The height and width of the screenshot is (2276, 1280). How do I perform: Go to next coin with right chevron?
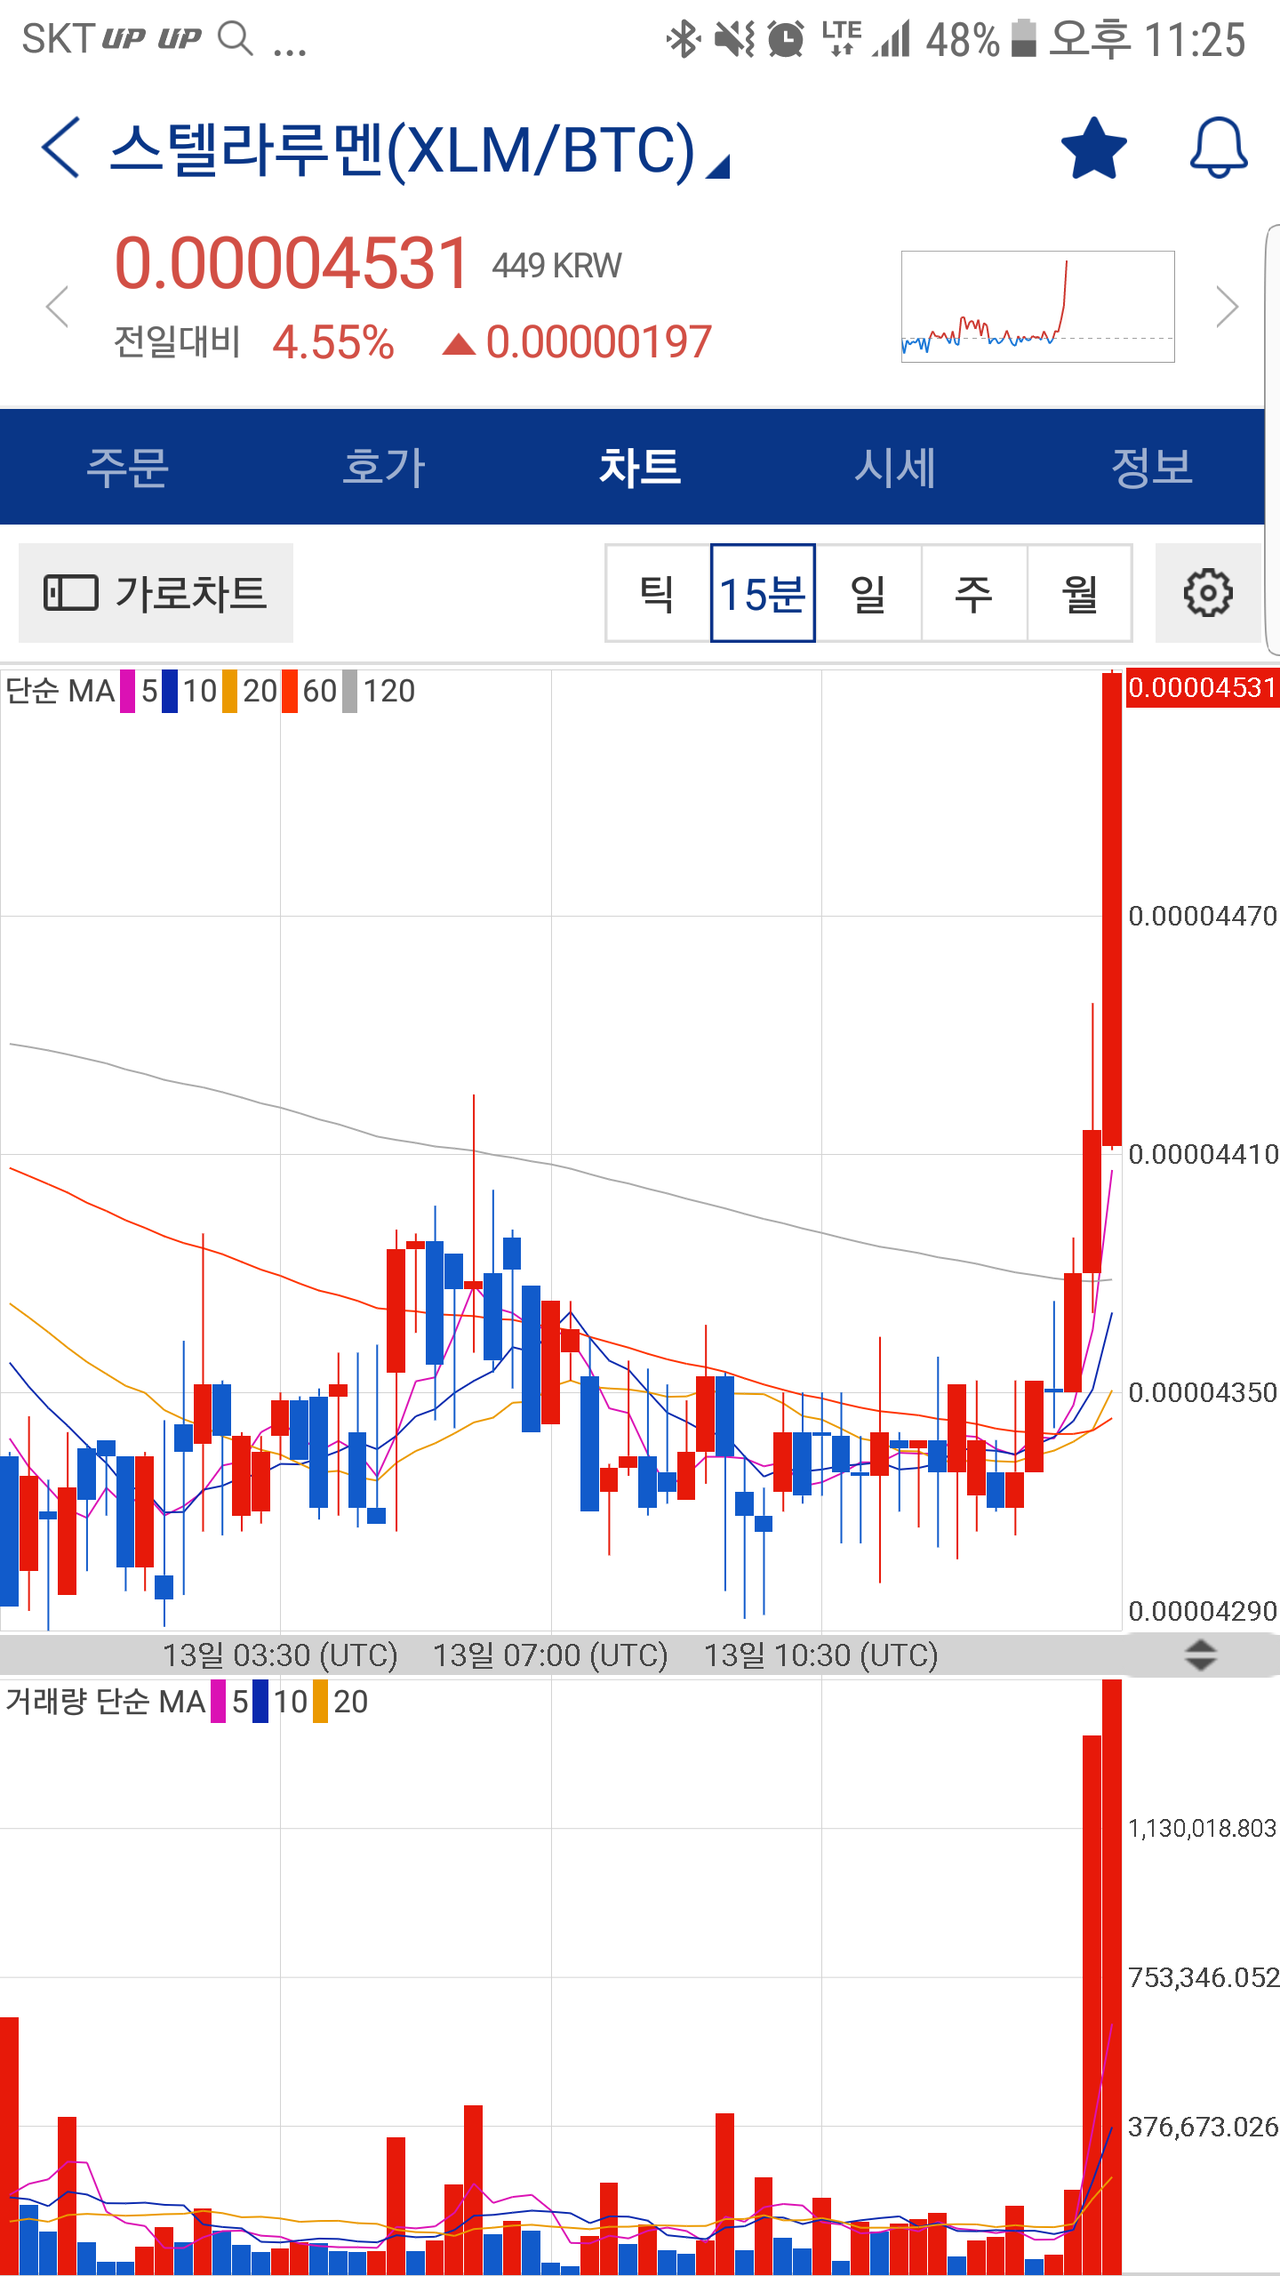tap(1226, 306)
